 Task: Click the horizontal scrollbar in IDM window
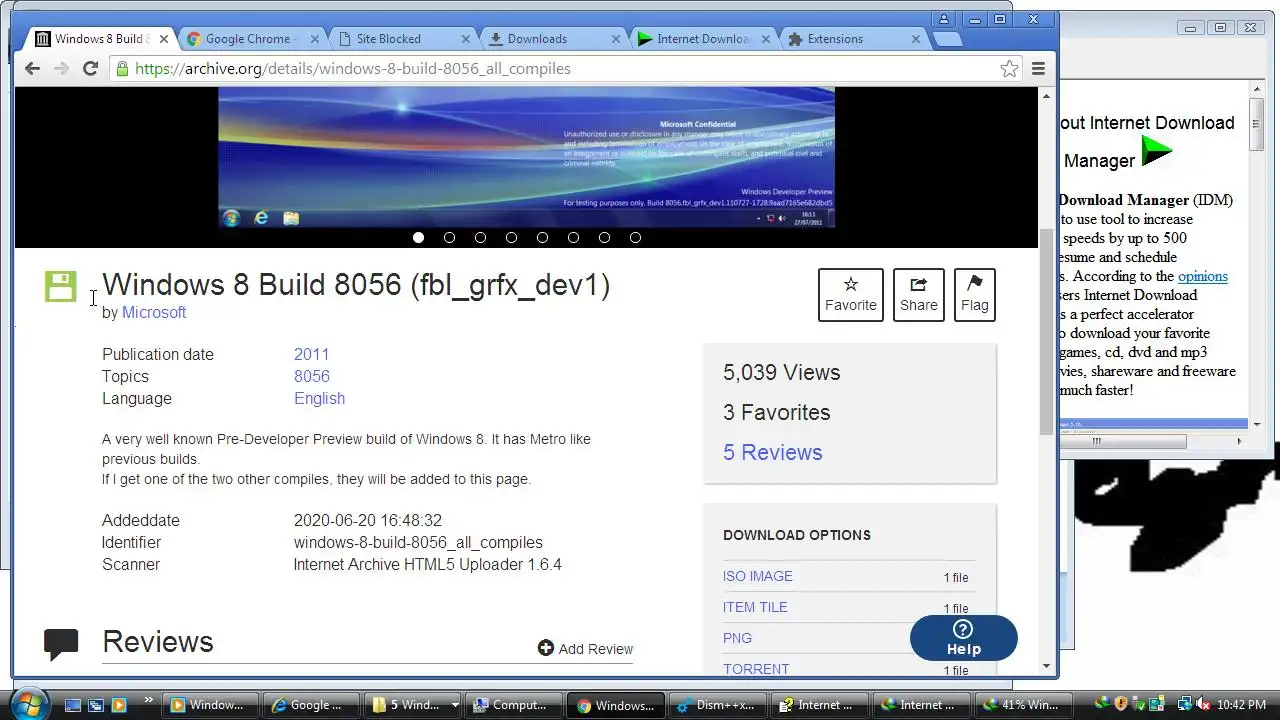[x=1124, y=441]
